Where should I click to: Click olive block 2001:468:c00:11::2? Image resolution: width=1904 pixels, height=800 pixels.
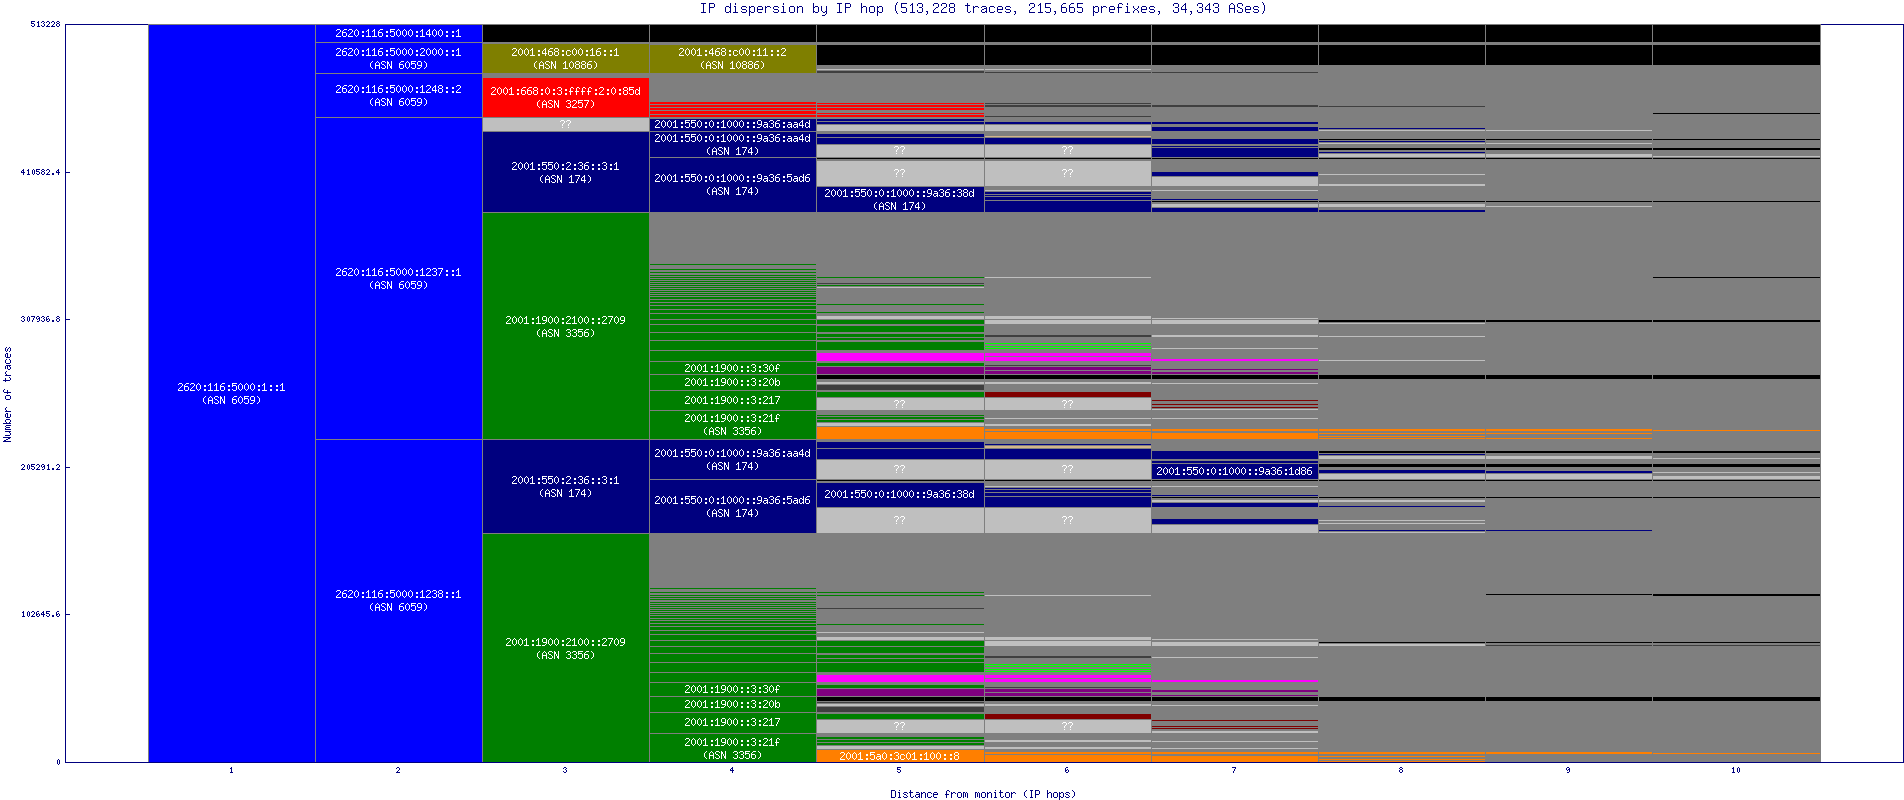pos(733,58)
